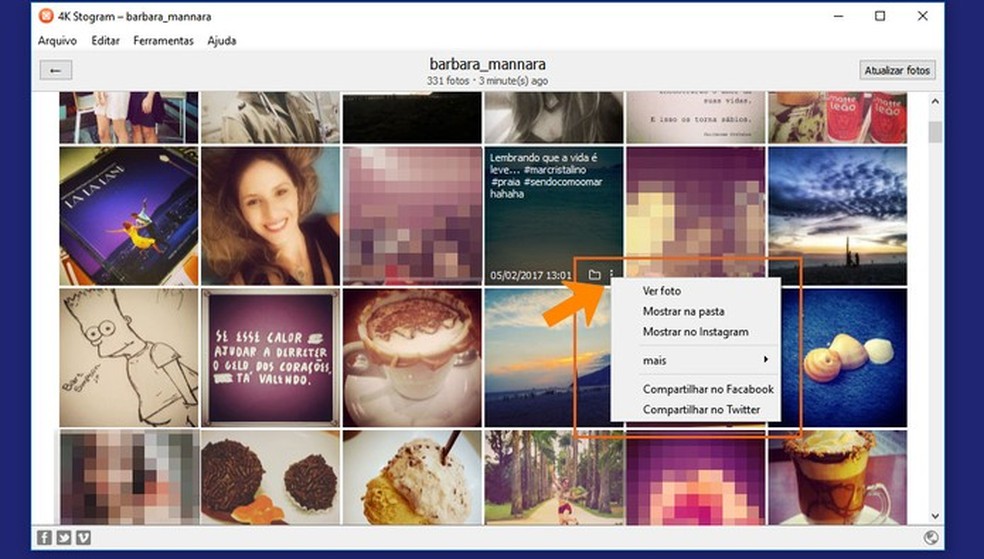Open the glass mug drink thumbnail
984x559 pixels.
point(838,477)
